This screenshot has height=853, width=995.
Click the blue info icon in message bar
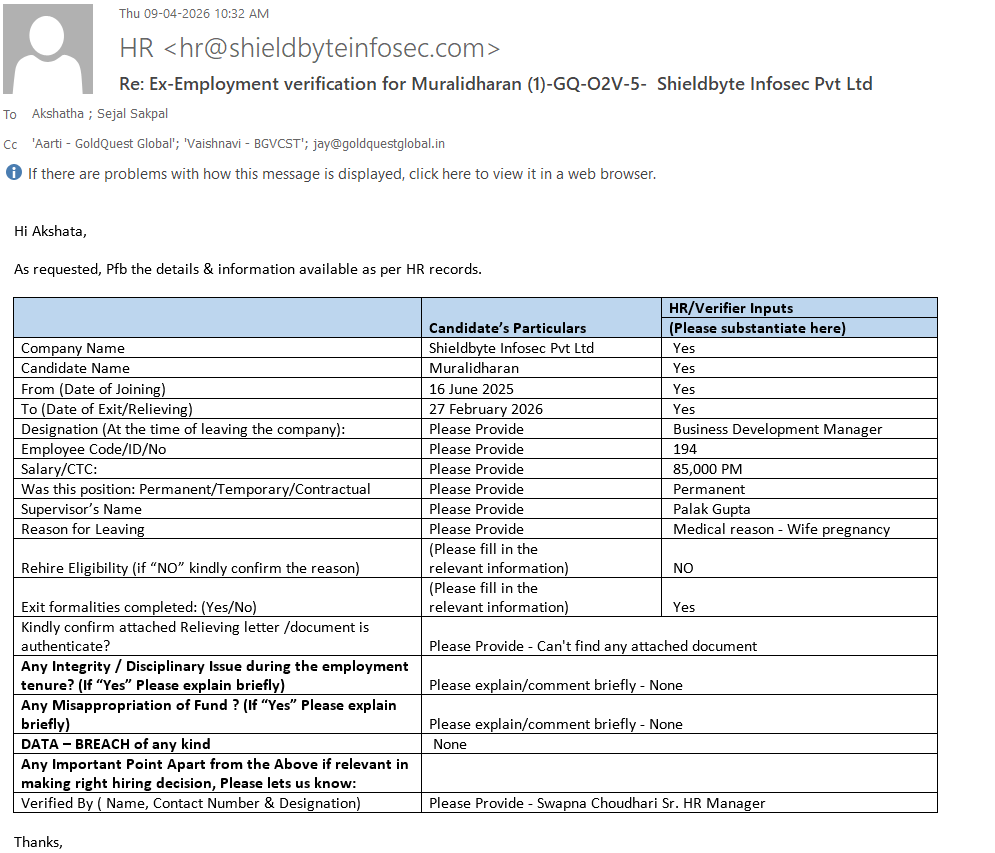click(x=13, y=173)
